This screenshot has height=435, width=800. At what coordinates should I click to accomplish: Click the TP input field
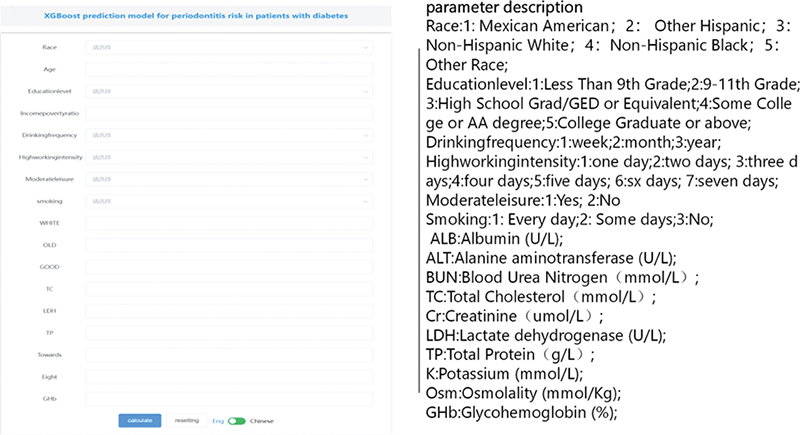(229, 332)
